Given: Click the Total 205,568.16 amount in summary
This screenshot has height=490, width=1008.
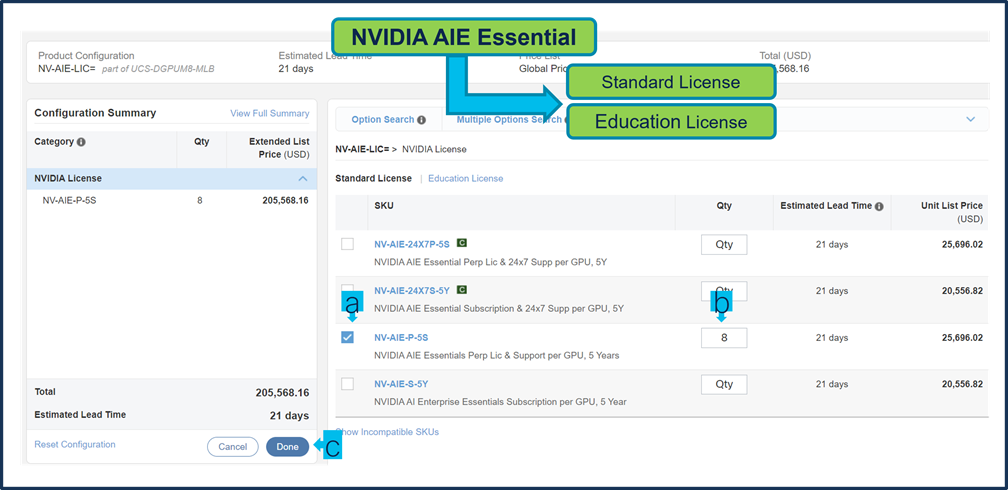Looking at the screenshot, I should (282, 392).
